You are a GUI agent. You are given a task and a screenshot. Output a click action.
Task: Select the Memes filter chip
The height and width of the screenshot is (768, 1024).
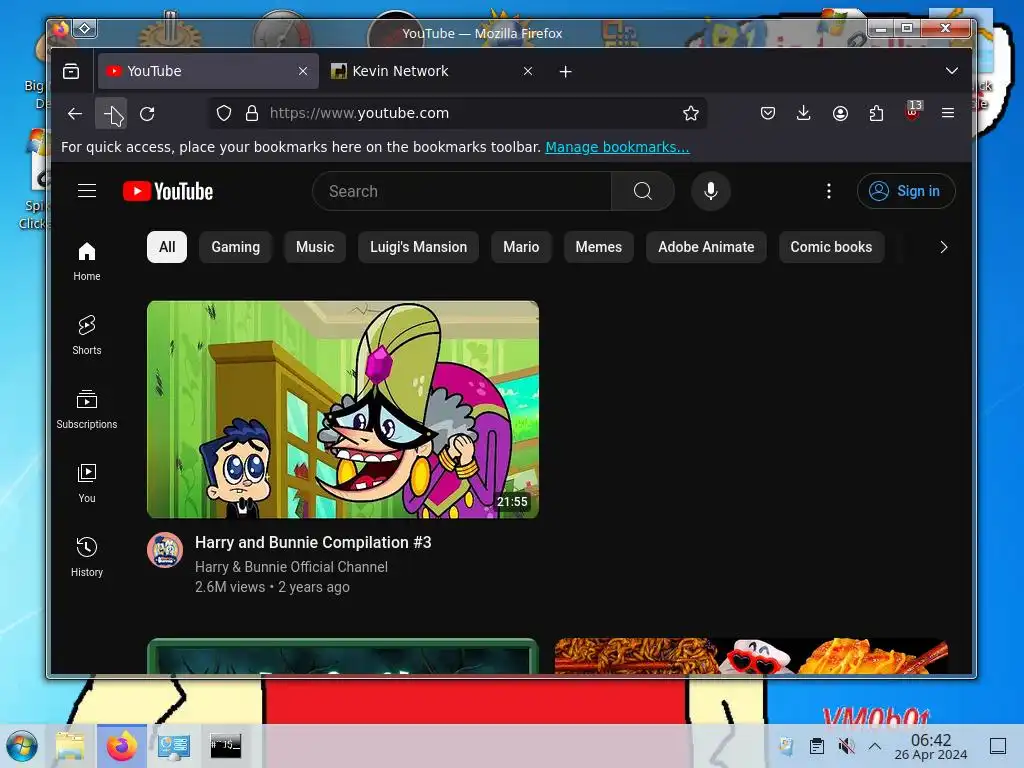click(599, 247)
